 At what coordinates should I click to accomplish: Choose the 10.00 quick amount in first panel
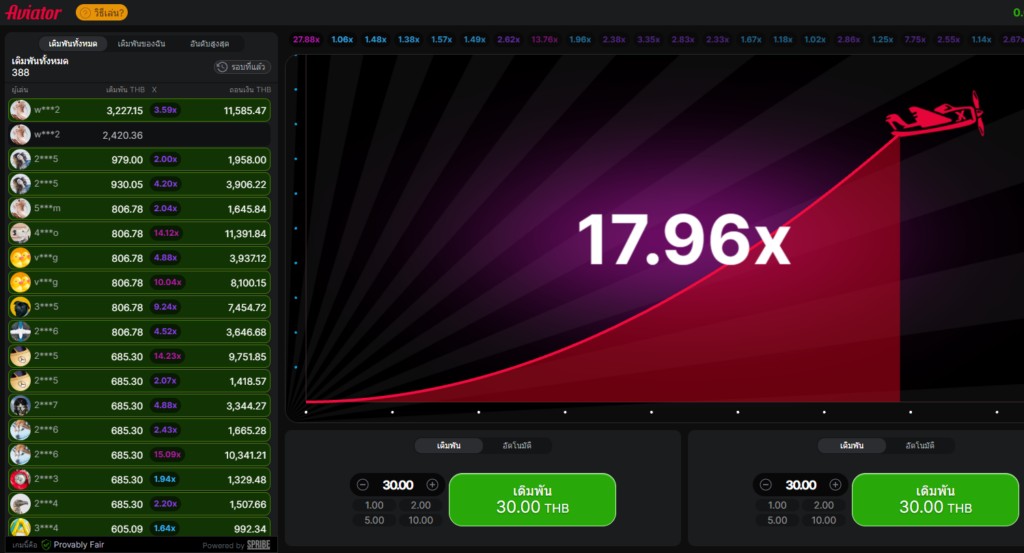[421, 520]
